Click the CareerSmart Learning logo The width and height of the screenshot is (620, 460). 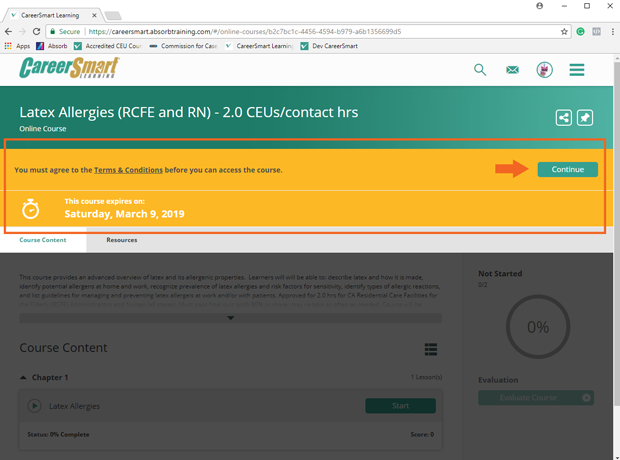[x=69, y=68]
